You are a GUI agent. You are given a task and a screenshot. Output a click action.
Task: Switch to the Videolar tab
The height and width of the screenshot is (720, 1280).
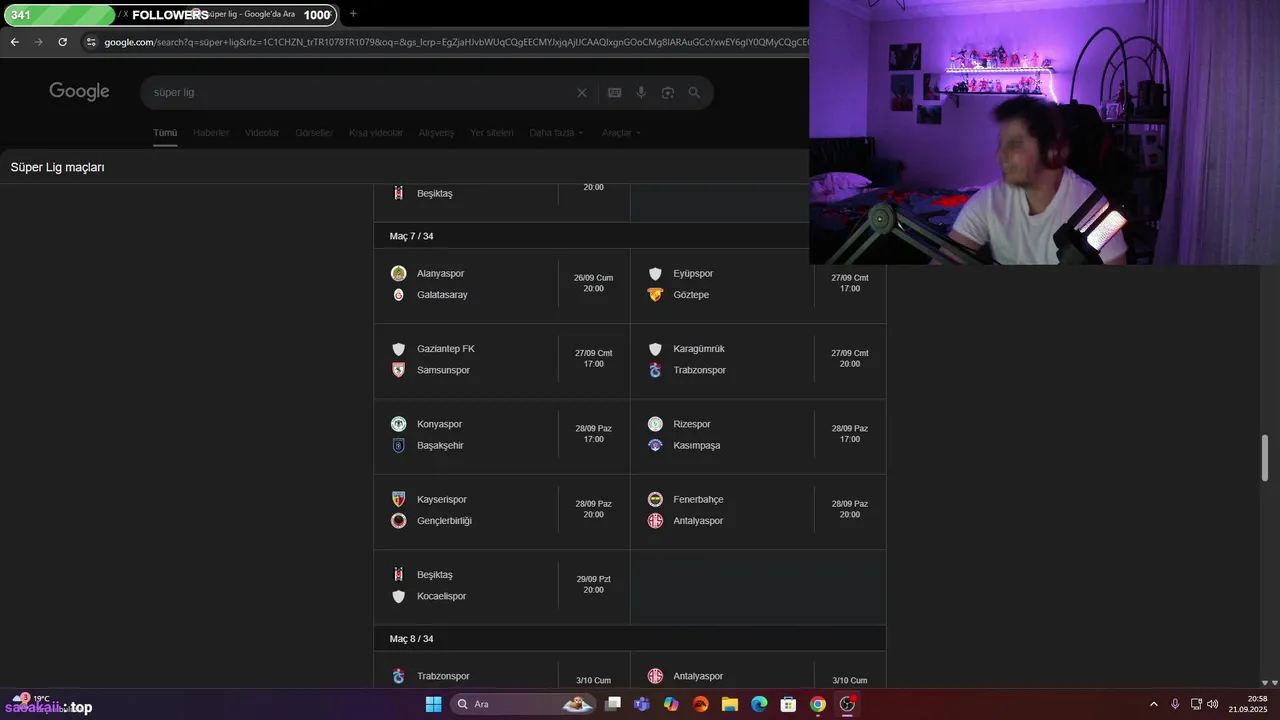click(x=262, y=133)
